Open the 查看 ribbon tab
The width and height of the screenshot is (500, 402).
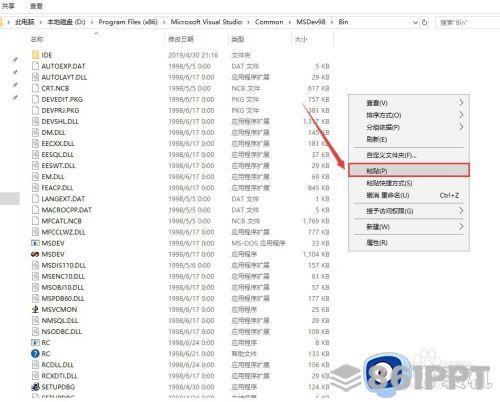[x=36, y=6]
